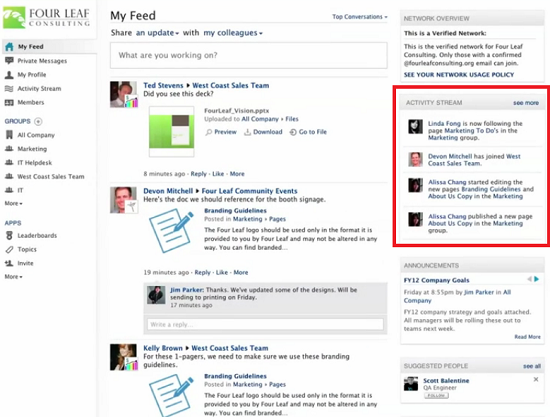The height and width of the screenshot is (417, 550).
Task: Click the 'What are you working on?' box
Action: point(249,55)
